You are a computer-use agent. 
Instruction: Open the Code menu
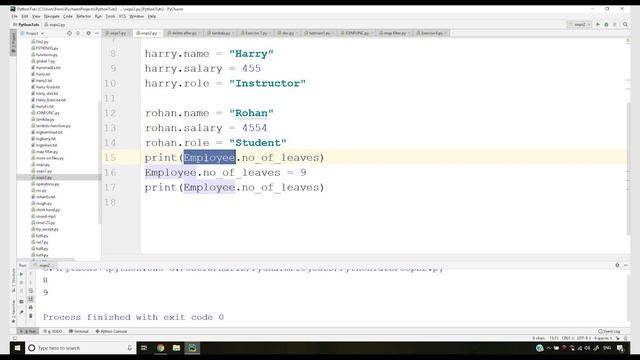[x=68, y=16]
